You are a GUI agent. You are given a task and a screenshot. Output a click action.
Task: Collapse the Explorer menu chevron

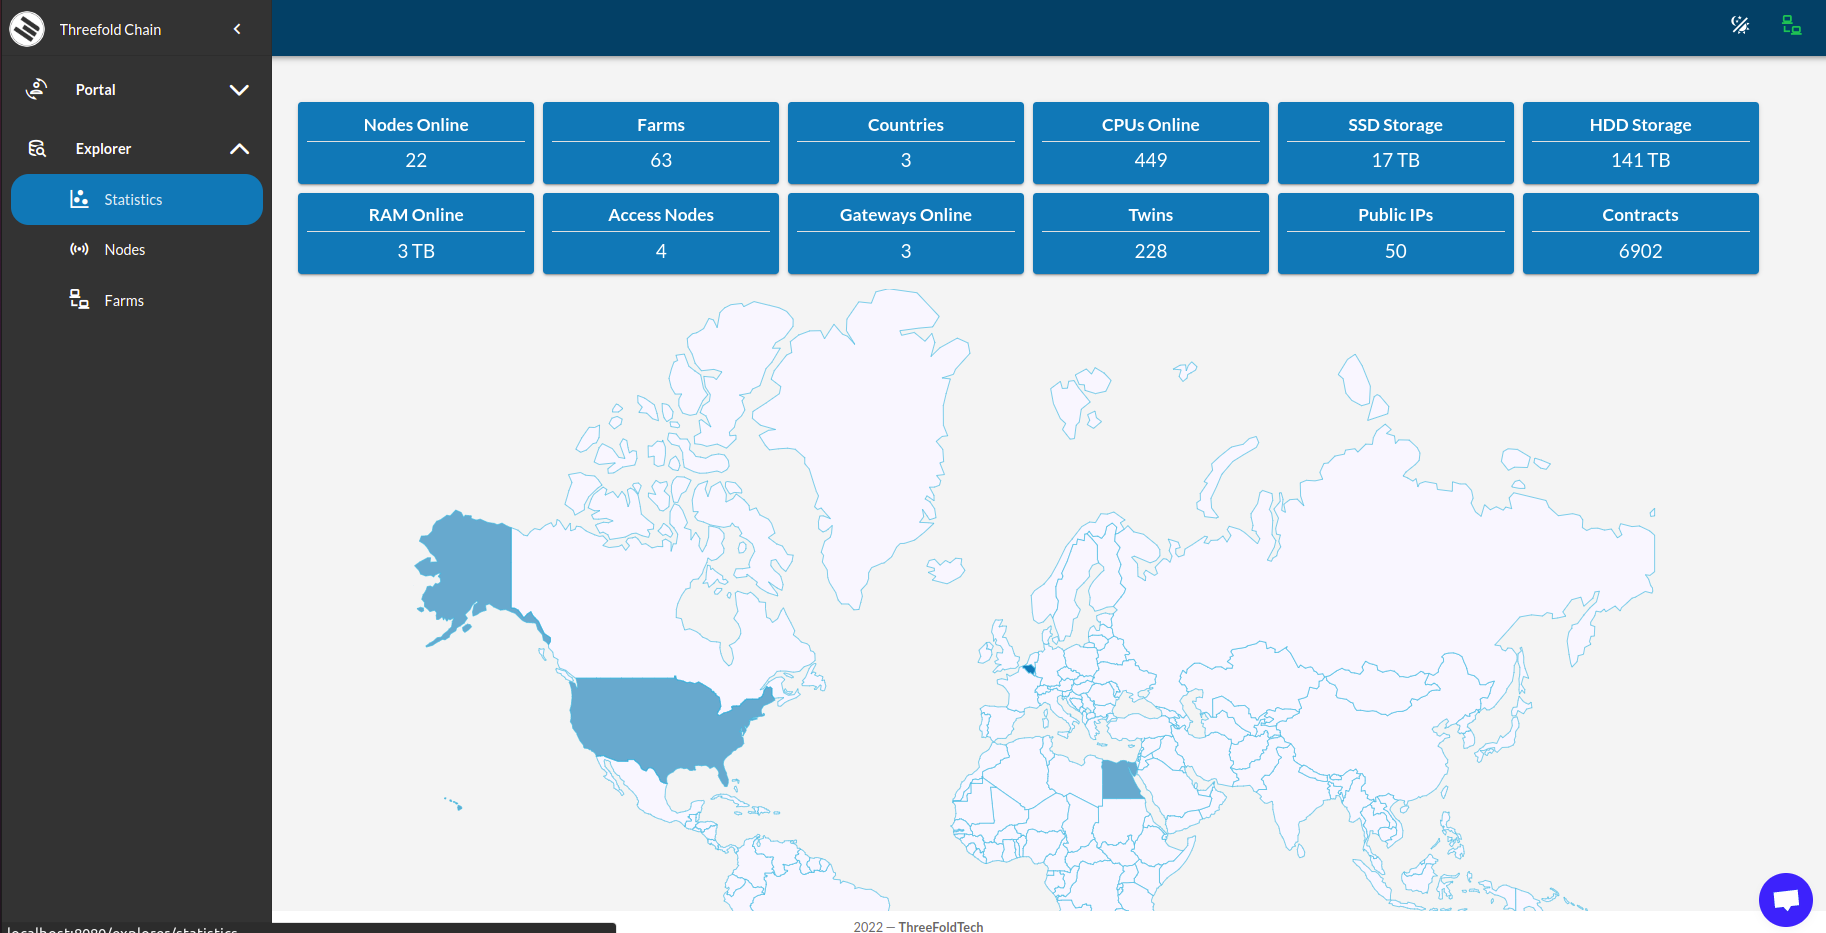239,149
